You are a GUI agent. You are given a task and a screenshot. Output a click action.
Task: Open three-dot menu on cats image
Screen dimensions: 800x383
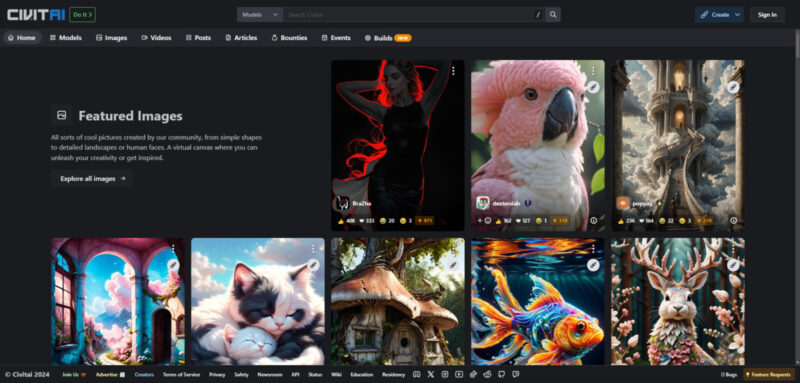point(313,249)
